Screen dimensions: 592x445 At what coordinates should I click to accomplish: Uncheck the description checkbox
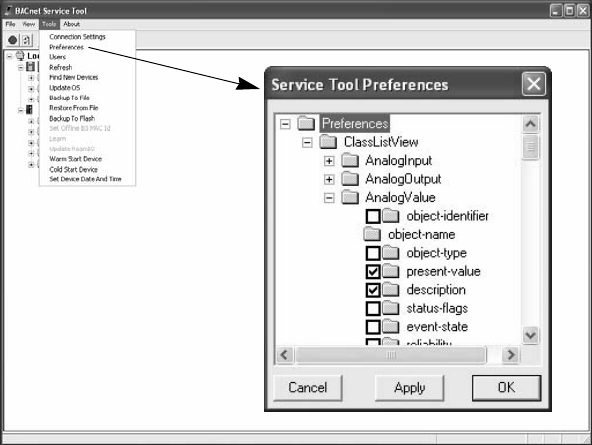coord(373,290)
